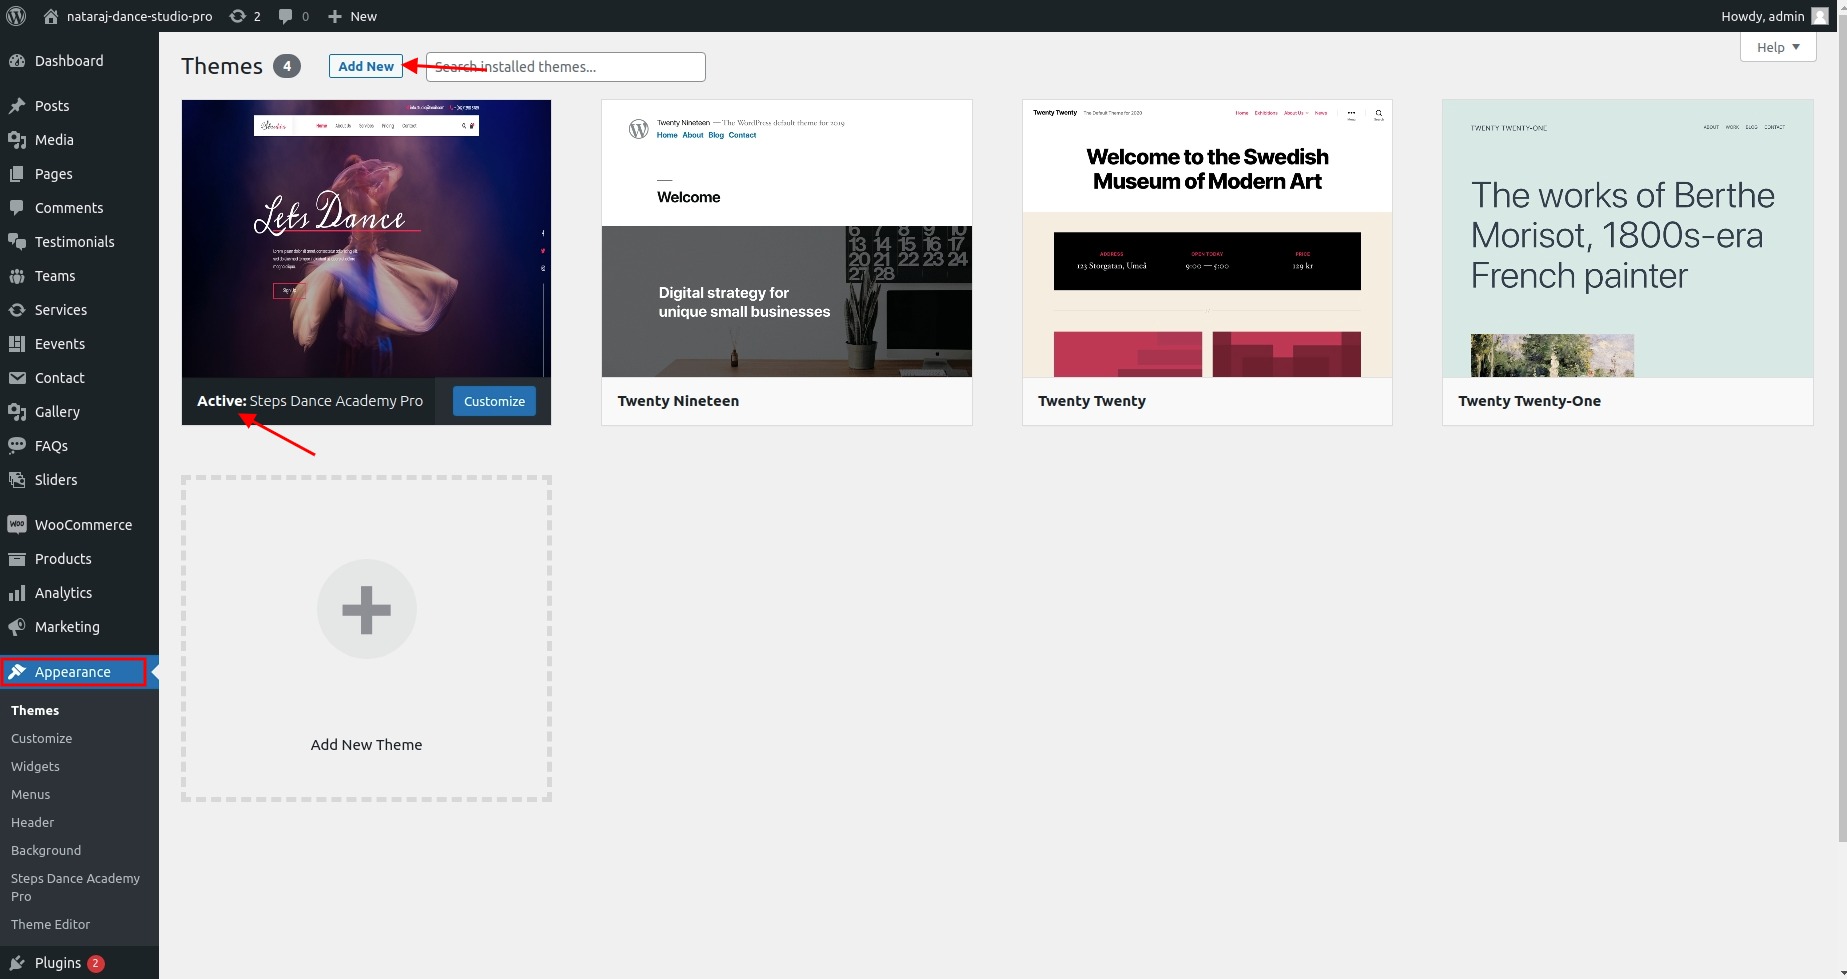
Task: Click the Plugins update badge showing 2
Action: click(96, 963)
